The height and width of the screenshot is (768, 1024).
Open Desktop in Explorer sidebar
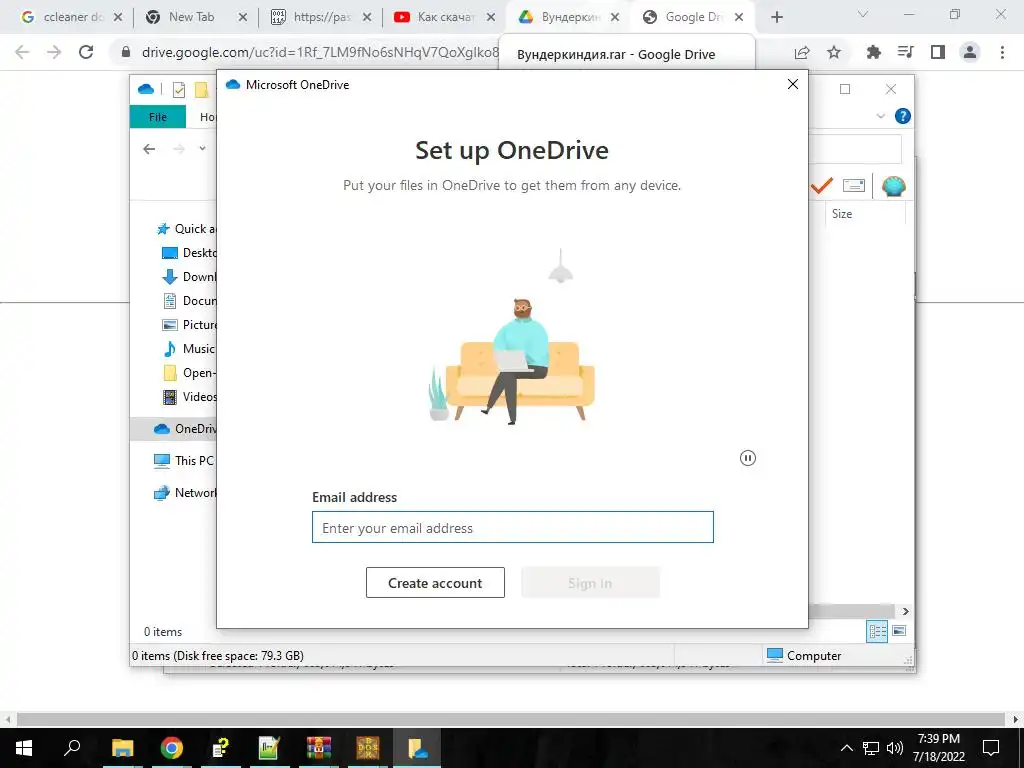coord(189,253)
